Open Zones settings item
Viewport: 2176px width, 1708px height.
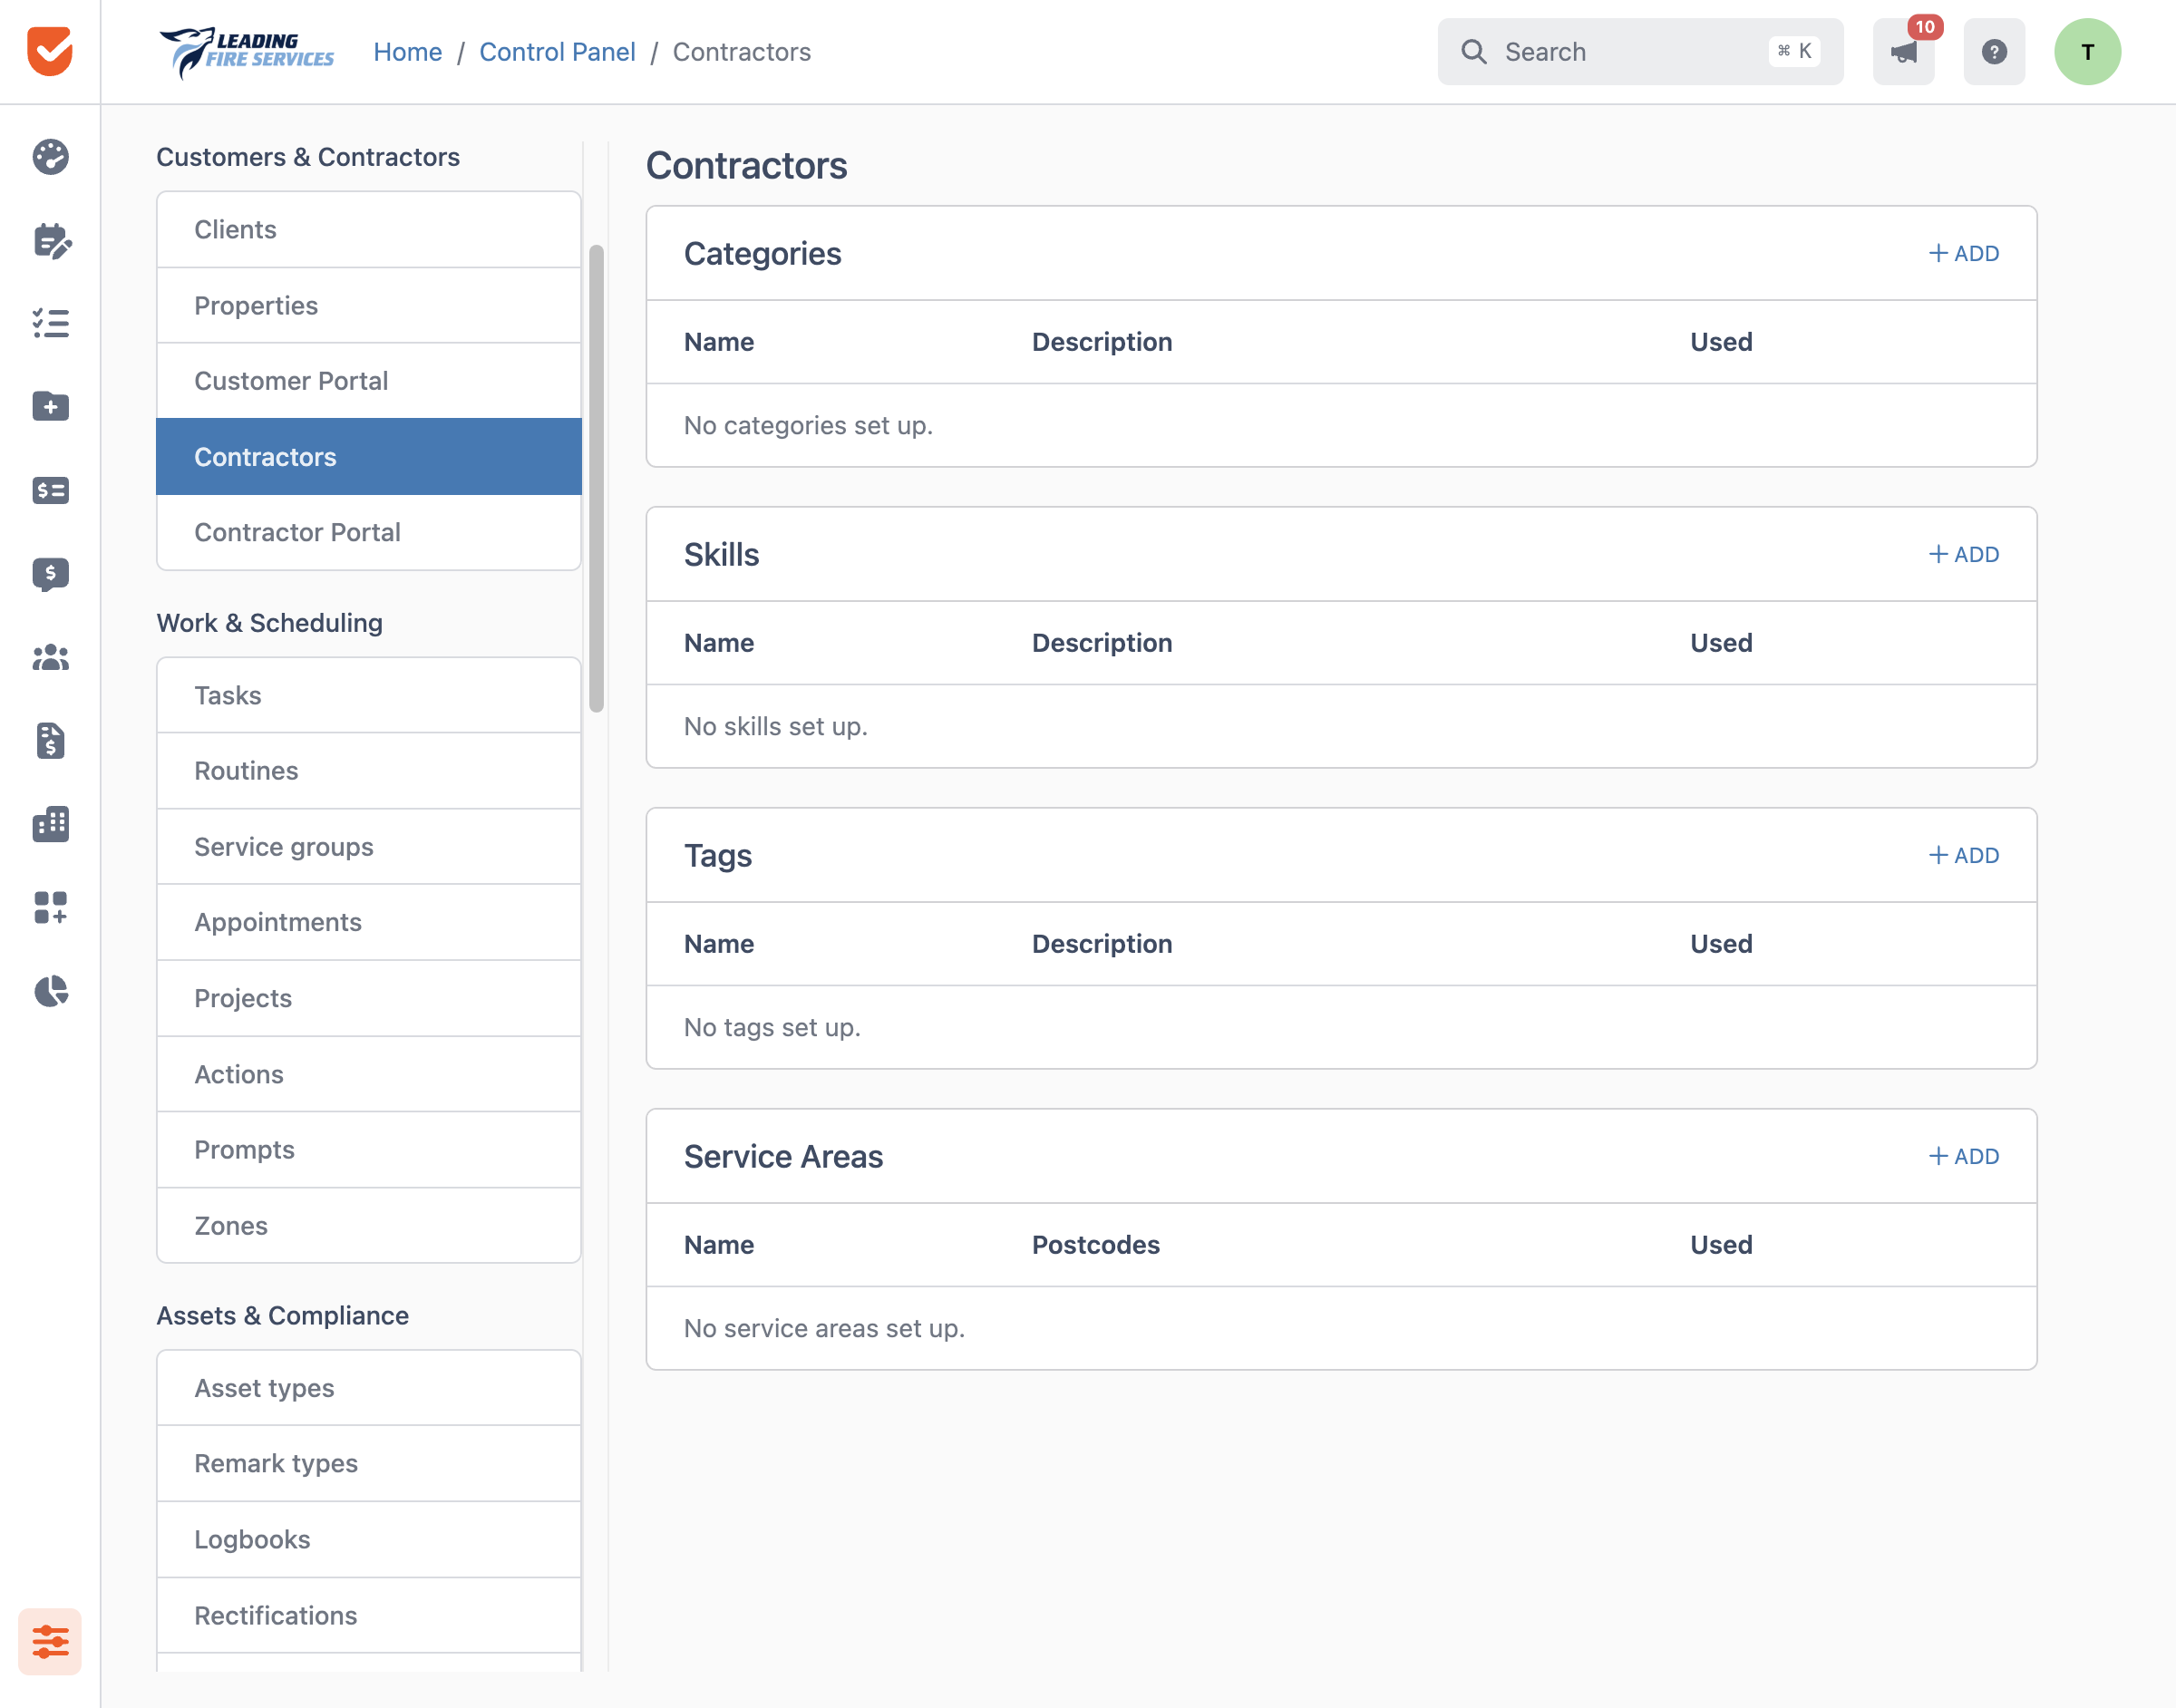pyautogui.click(x=369, y=1225)
